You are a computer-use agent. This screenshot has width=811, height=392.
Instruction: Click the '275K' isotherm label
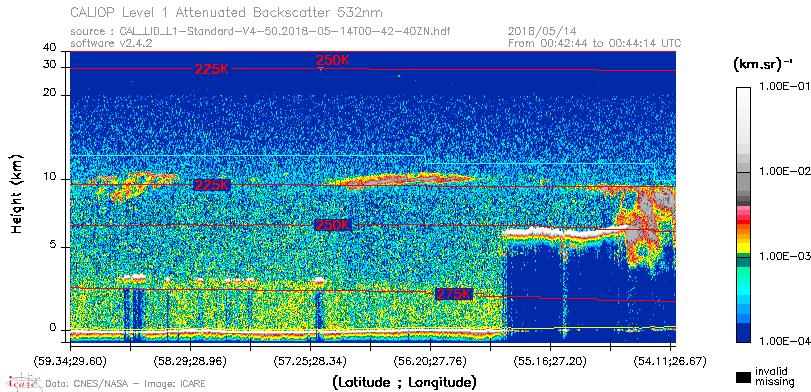(x=454, y=294)
